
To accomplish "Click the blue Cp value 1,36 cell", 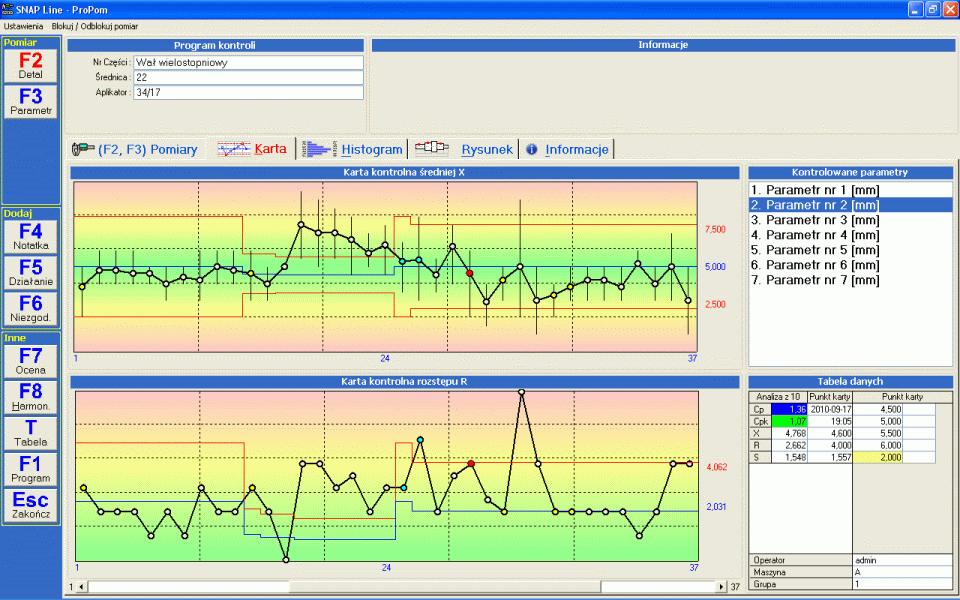I will click(x=790, y=409).
